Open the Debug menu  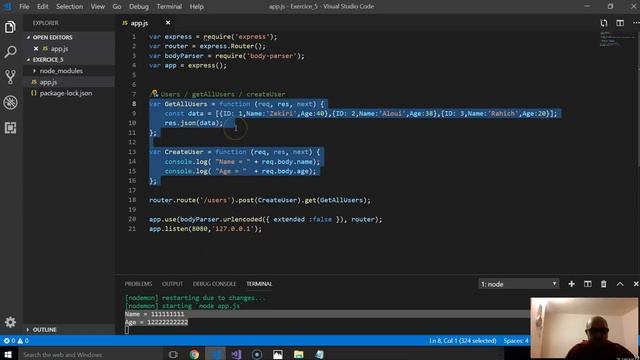(139, 7)
